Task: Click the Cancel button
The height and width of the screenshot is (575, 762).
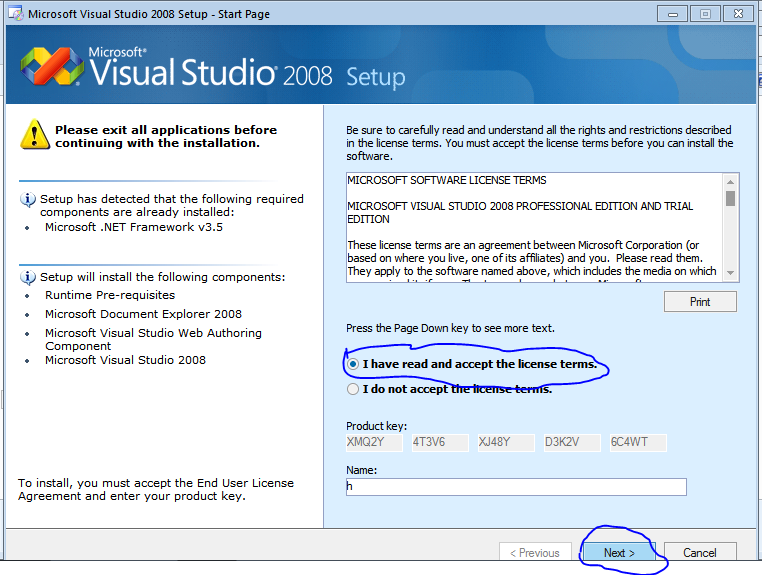Action: (700, 552)
